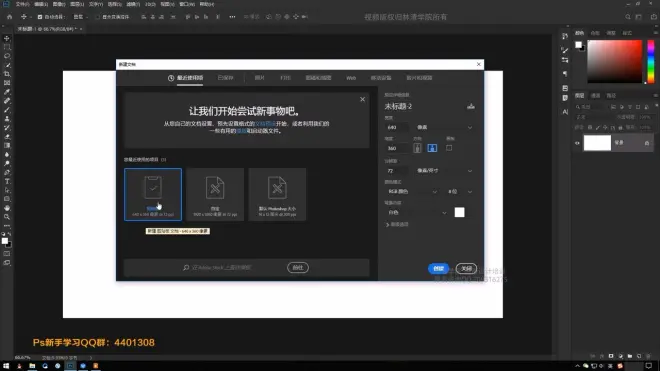Select the Move tool in left toolbar
The image size is (660, 371).
(7, 38)
